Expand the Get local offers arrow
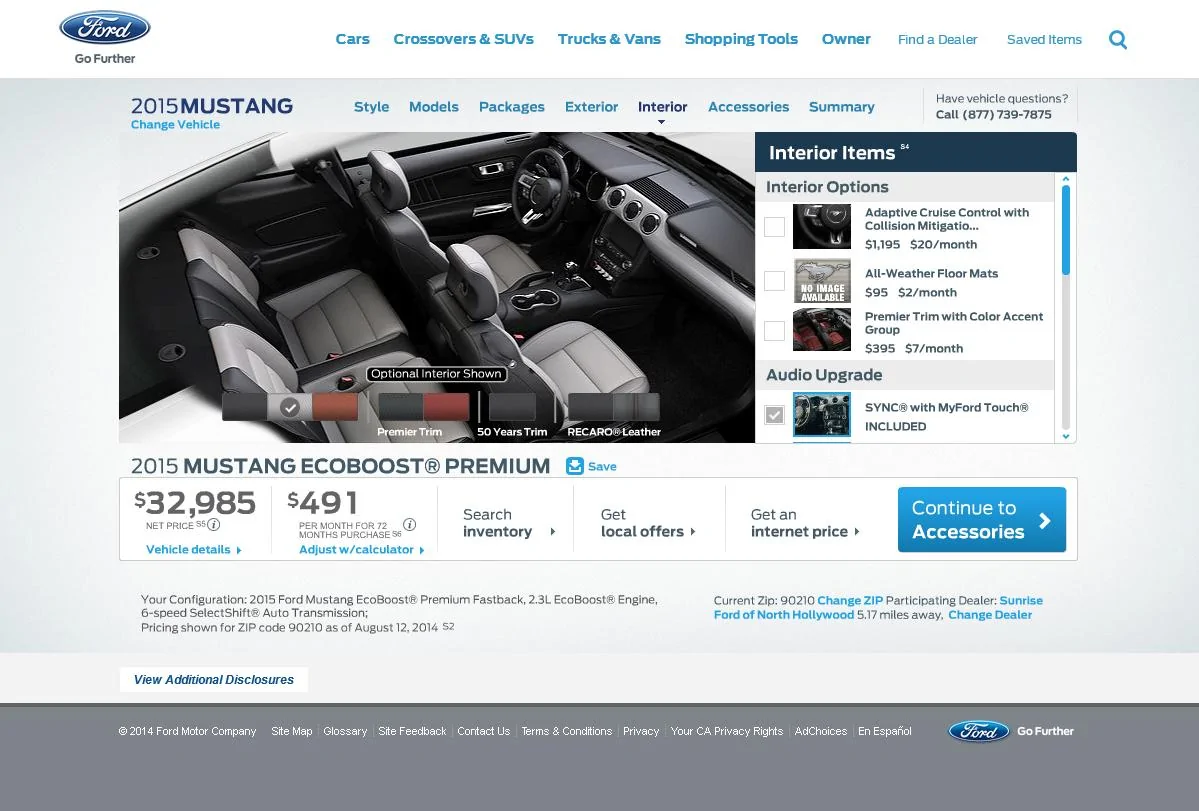The image size is (1199, 811). tap(693, 532)
